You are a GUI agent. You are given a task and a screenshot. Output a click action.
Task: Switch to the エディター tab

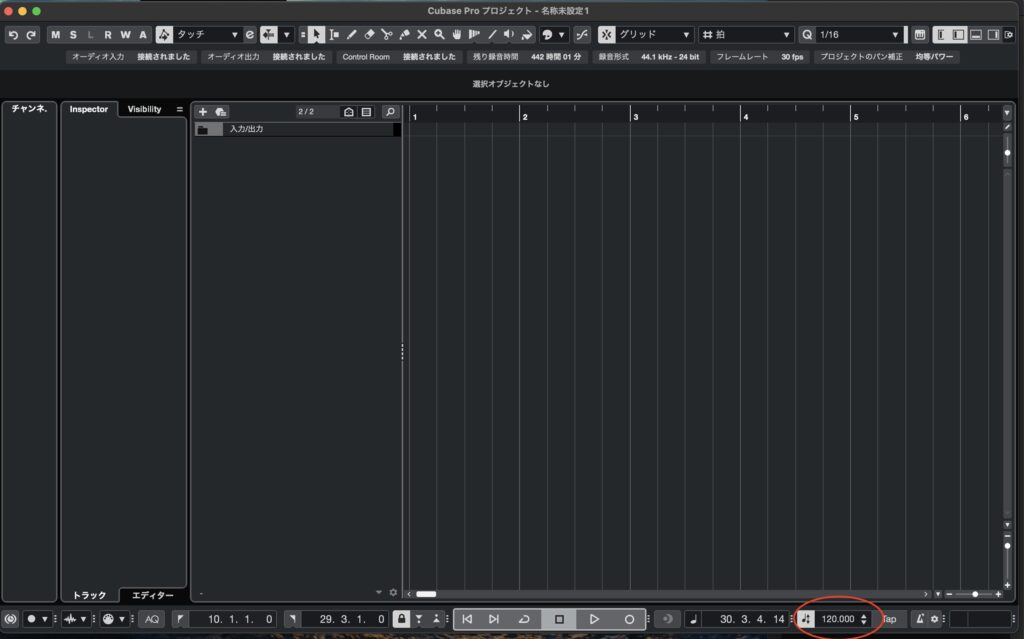click(152, 595)
